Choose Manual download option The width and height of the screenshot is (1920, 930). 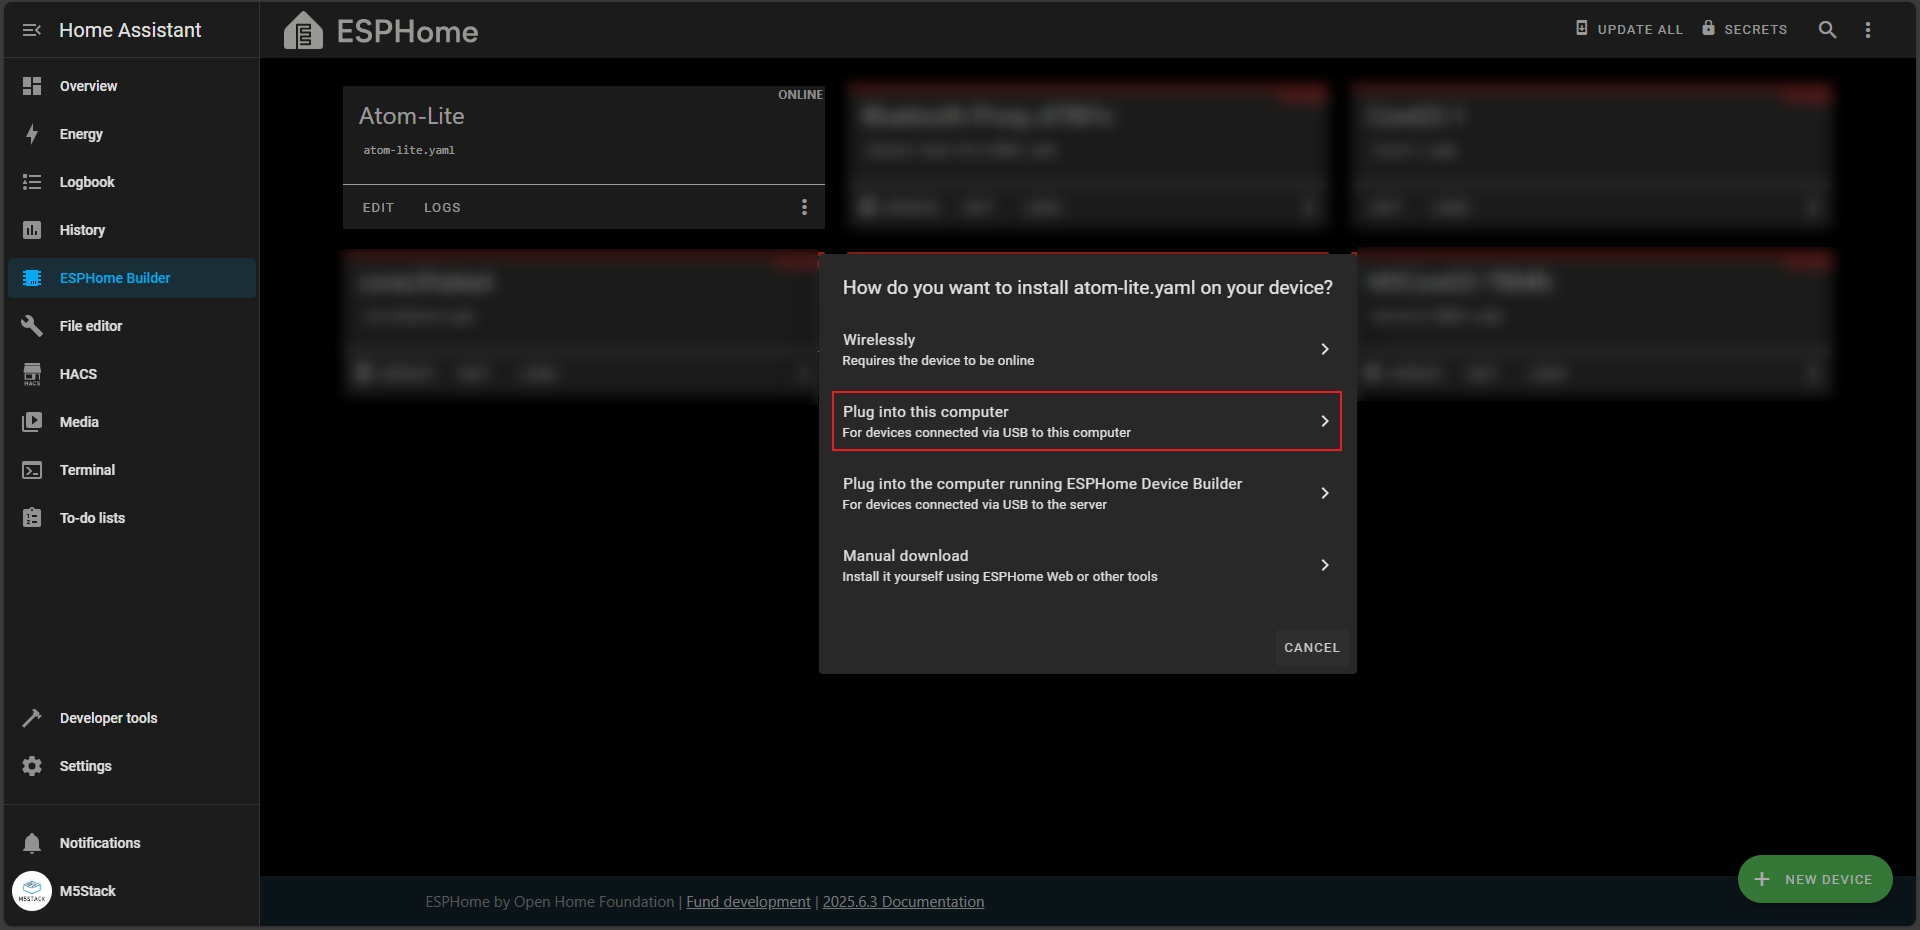(1087, 565)
